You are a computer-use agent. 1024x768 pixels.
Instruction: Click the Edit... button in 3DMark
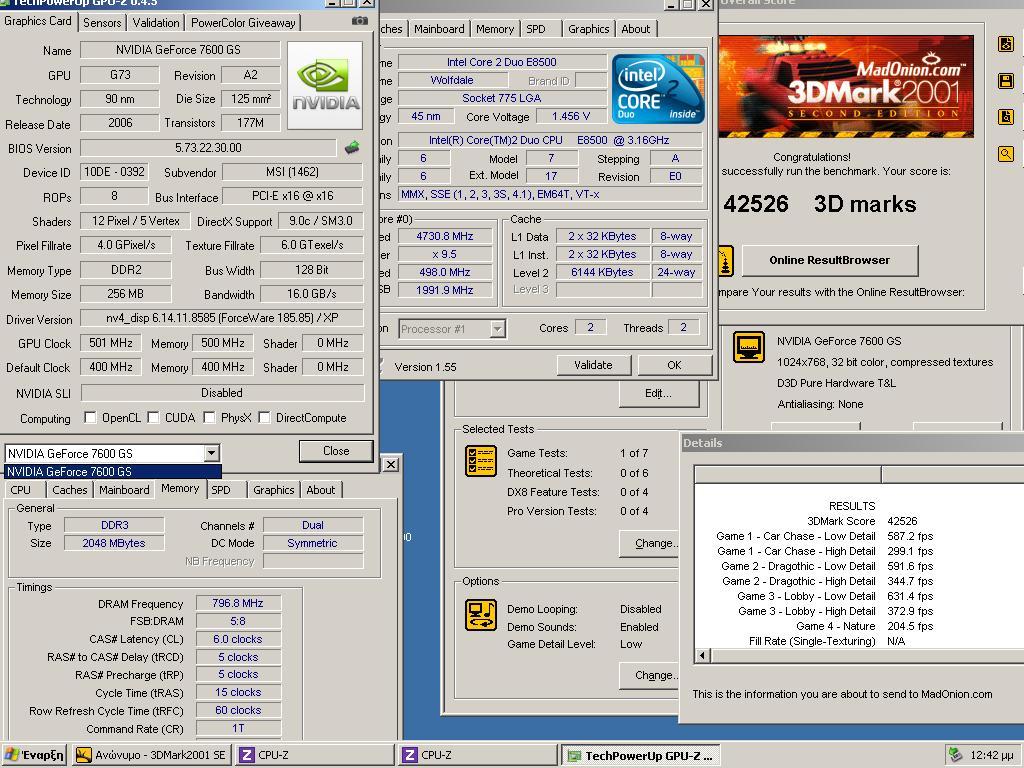[x=658, y=393]
